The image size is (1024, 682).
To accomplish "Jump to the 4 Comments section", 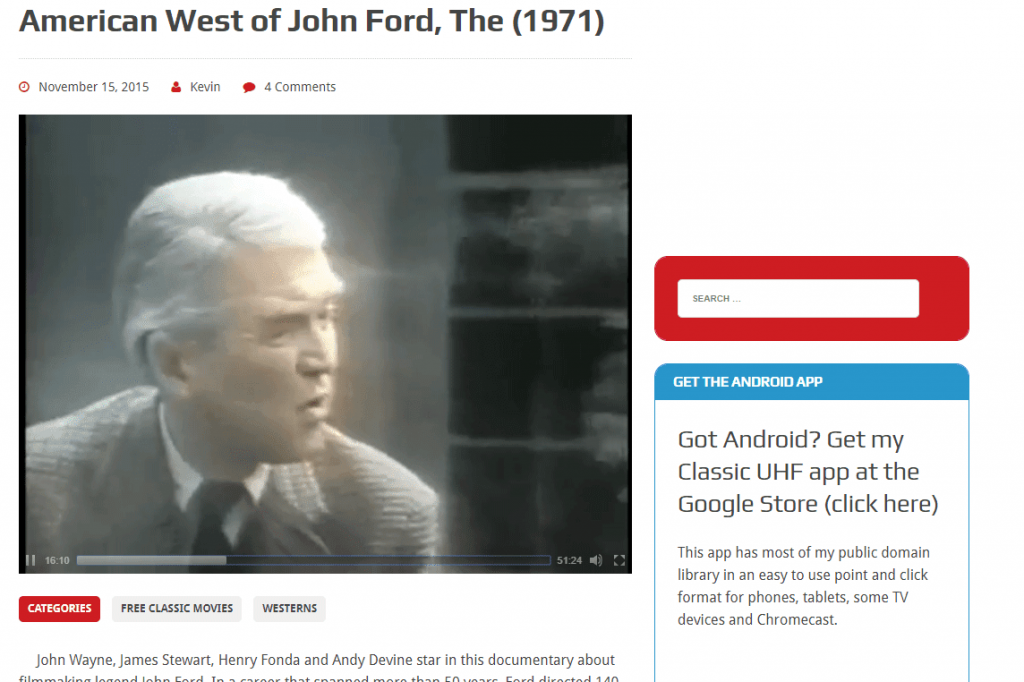I will coord(300,87).
